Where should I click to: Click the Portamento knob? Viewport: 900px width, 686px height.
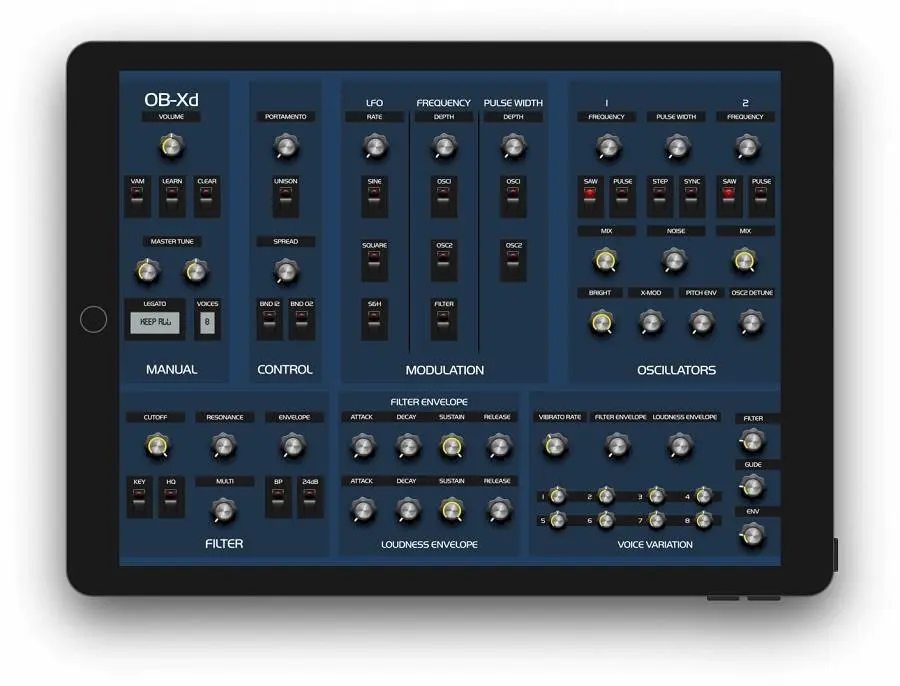[x=285, y=147]
